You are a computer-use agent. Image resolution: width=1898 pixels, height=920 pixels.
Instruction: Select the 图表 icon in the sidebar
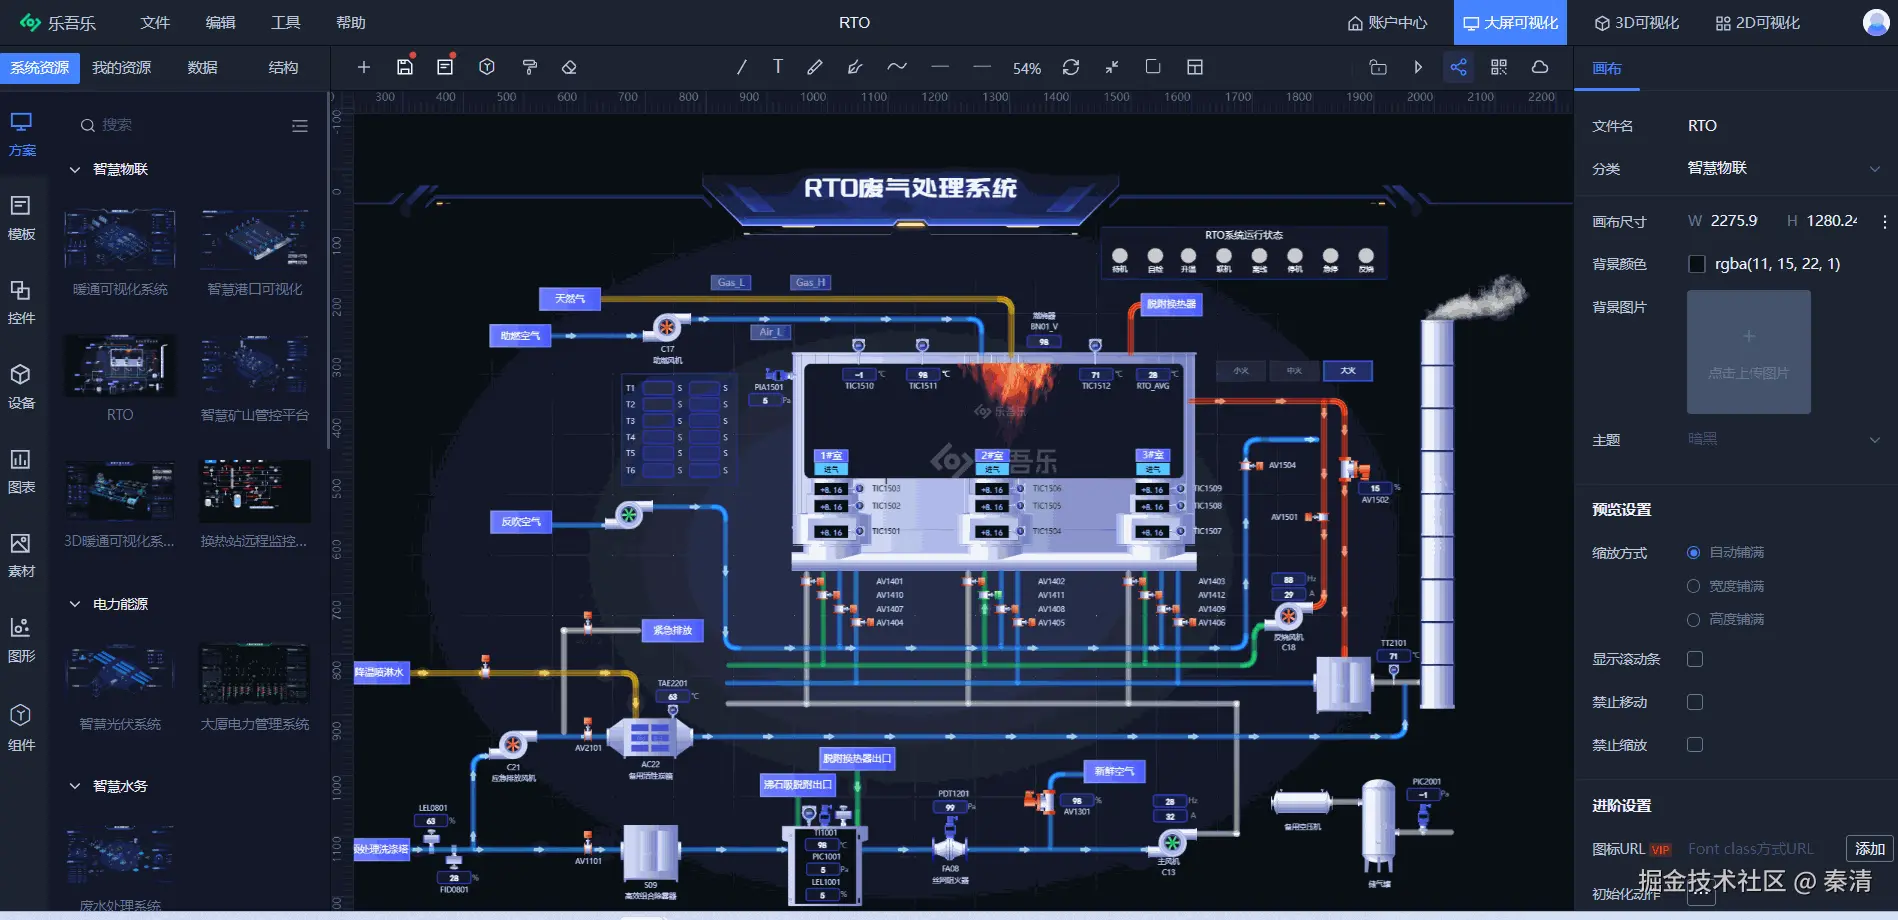(21, 470)
